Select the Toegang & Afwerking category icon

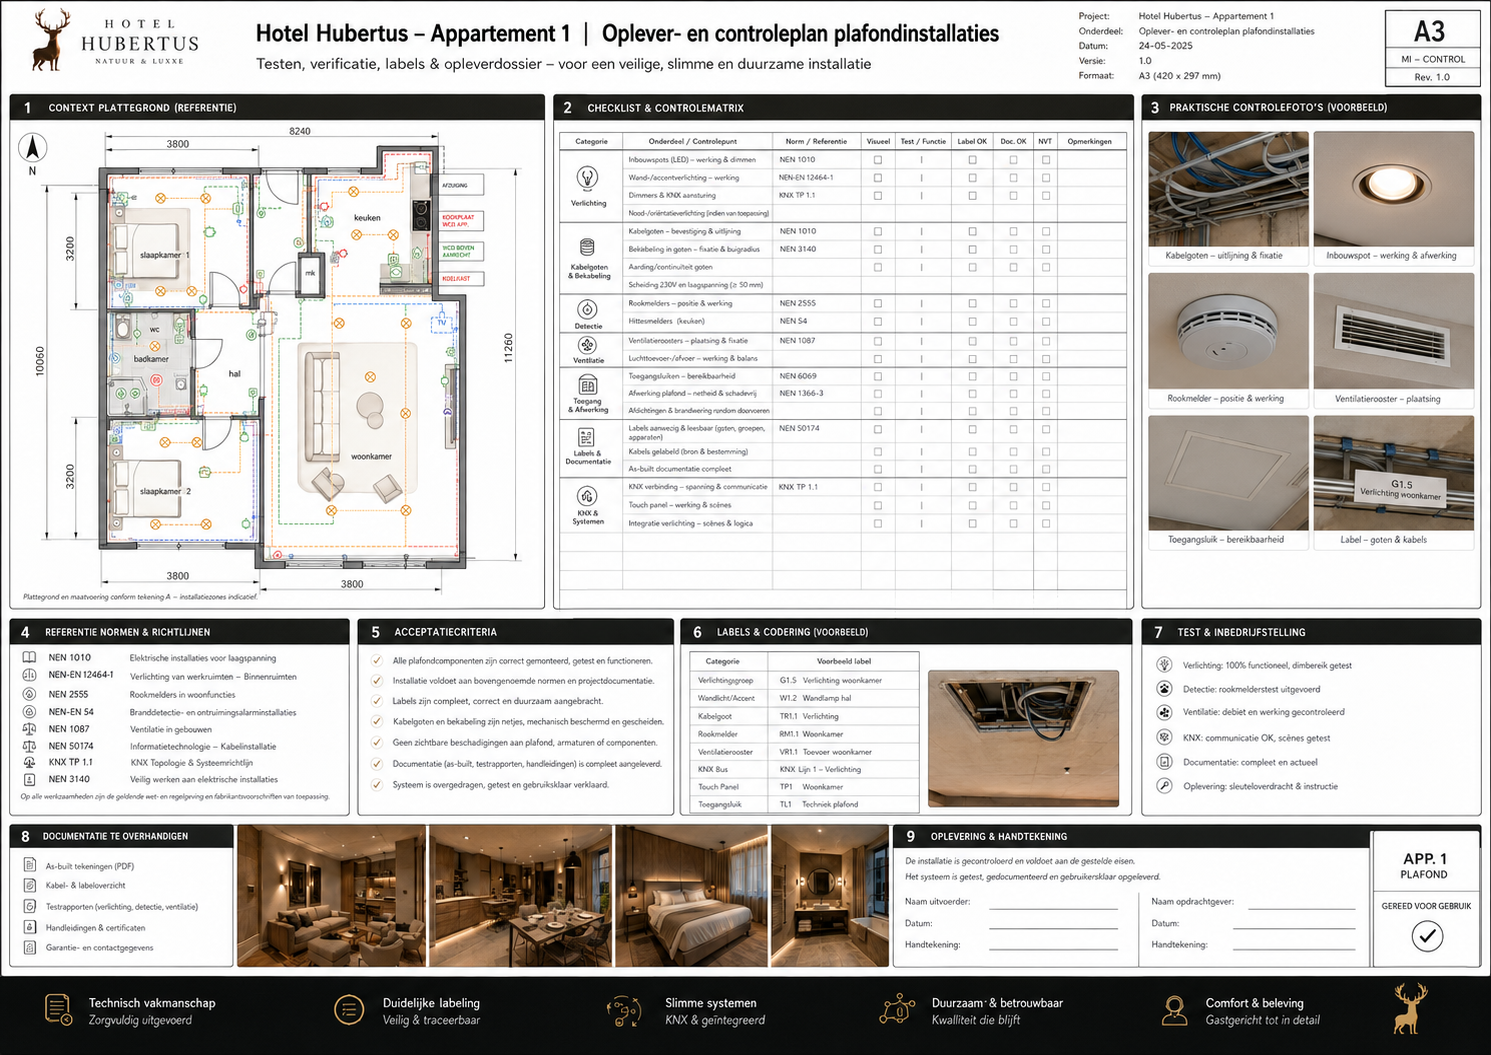tap(588, 385)
